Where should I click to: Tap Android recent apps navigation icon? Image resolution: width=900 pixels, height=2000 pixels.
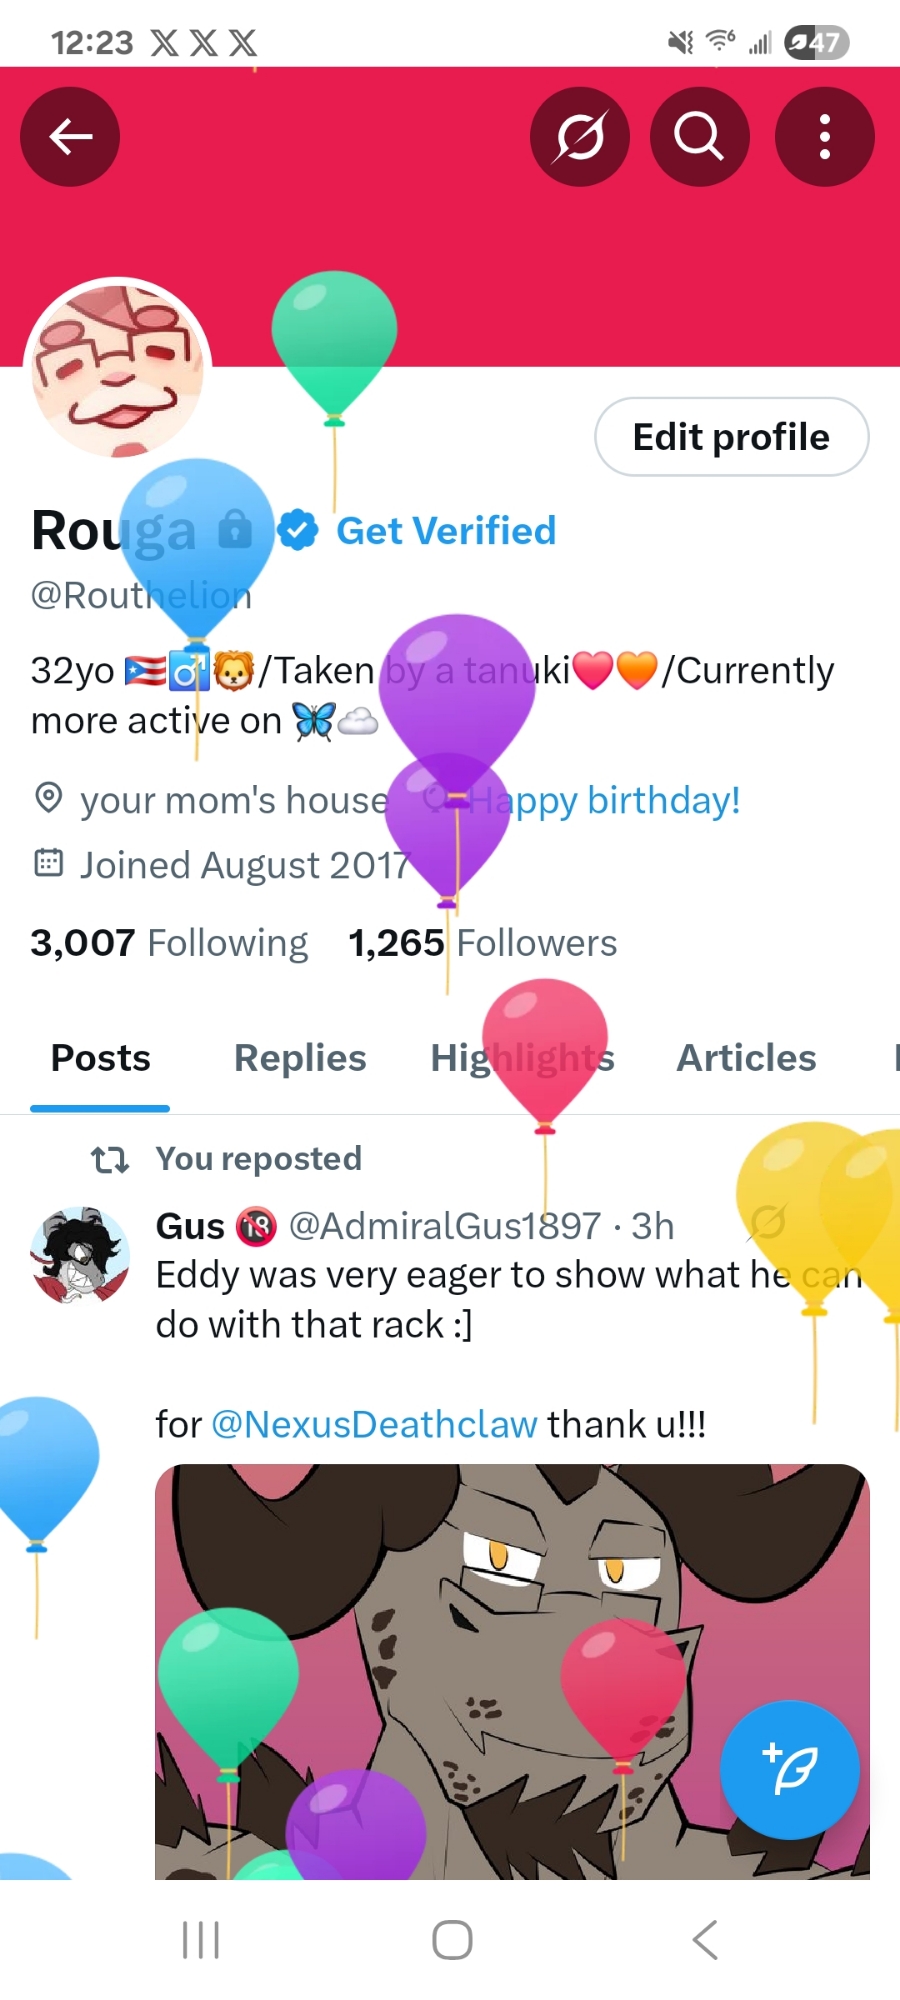click(x=201, y=1940)
